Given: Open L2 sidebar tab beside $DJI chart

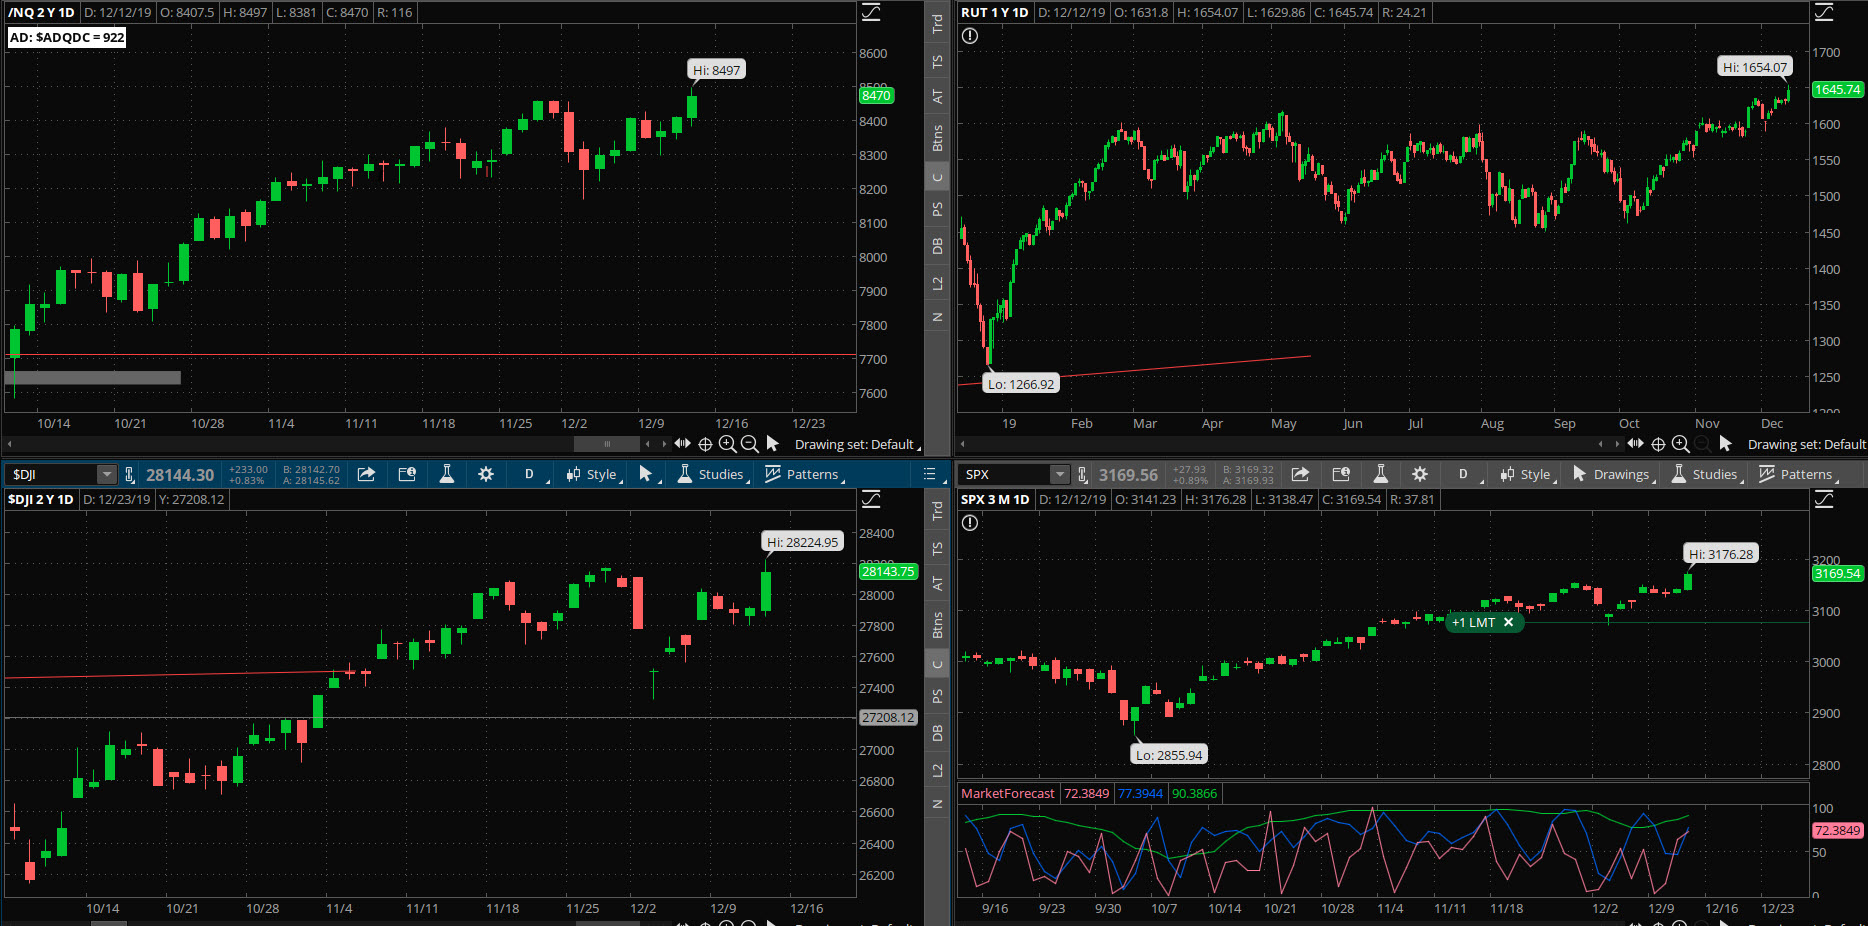Looking at the screenshot, I should 937,770.
